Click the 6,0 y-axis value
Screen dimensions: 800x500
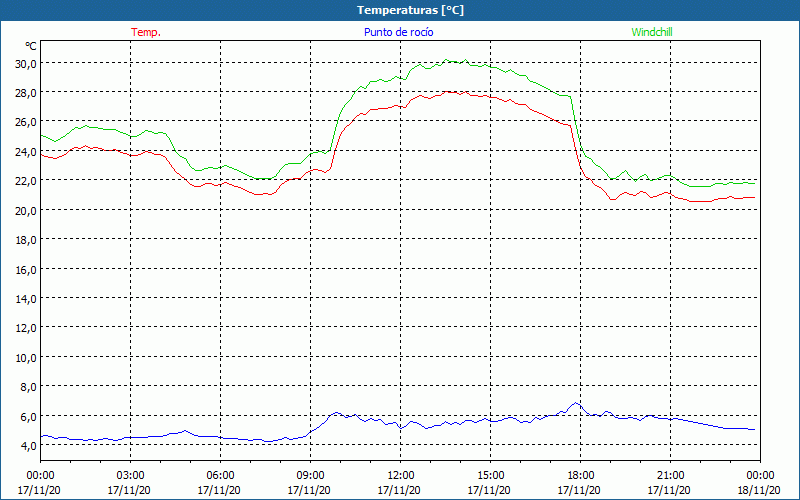coord(29,417)
